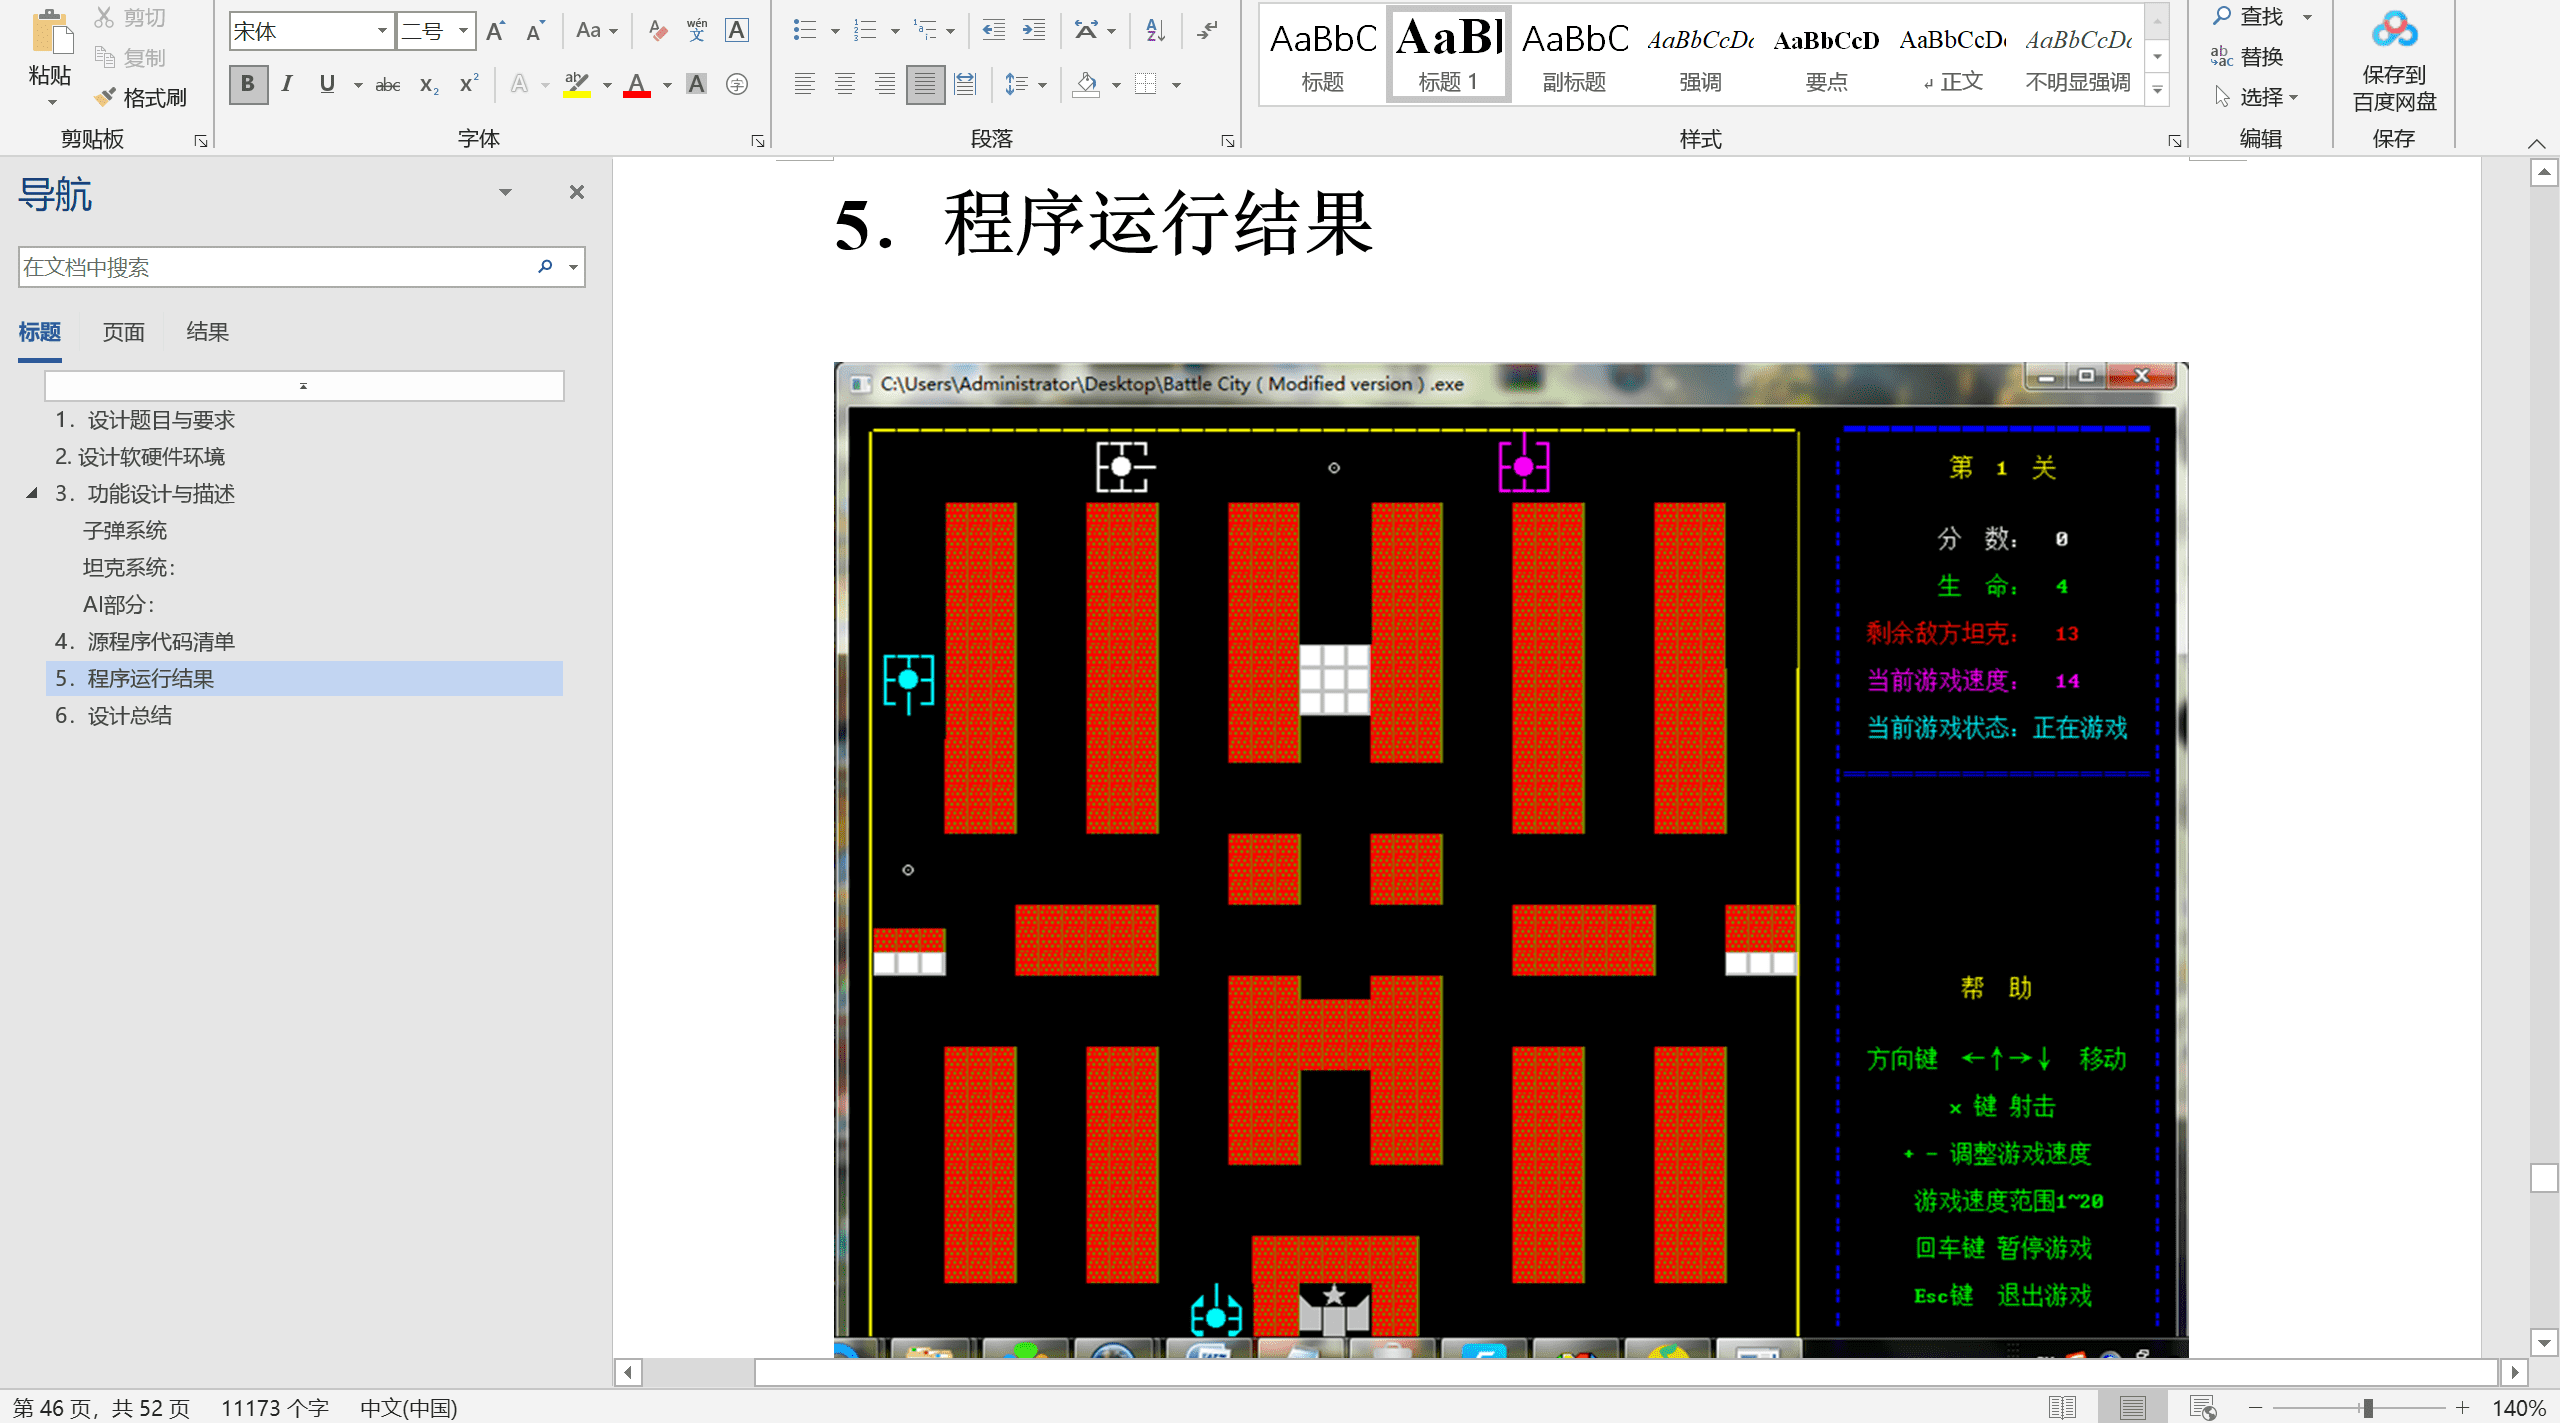The width and height of the screenshot is (2560, 1423).
Task: Toggle strikethrough formatting
Action: pos(388,84)
